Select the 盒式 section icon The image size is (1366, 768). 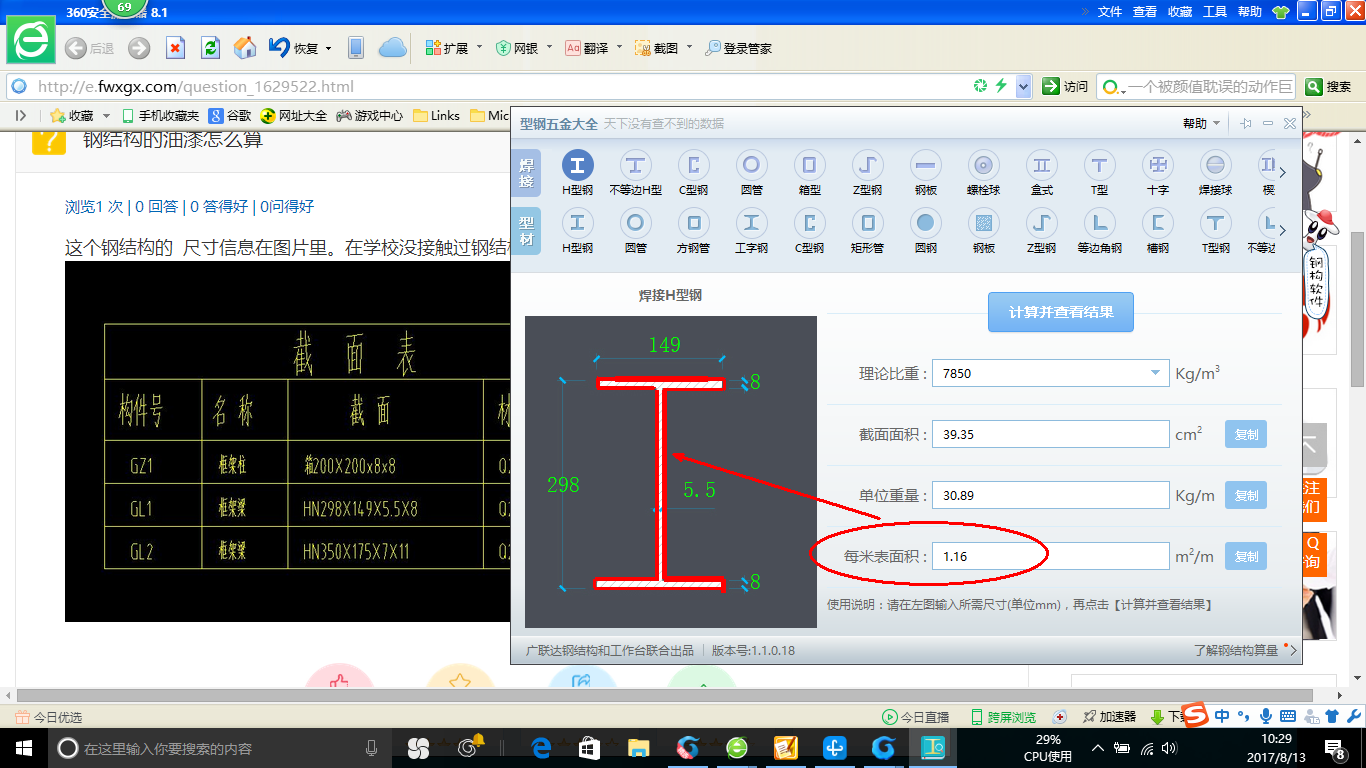pyautogui.click(x=1041, y=172)
